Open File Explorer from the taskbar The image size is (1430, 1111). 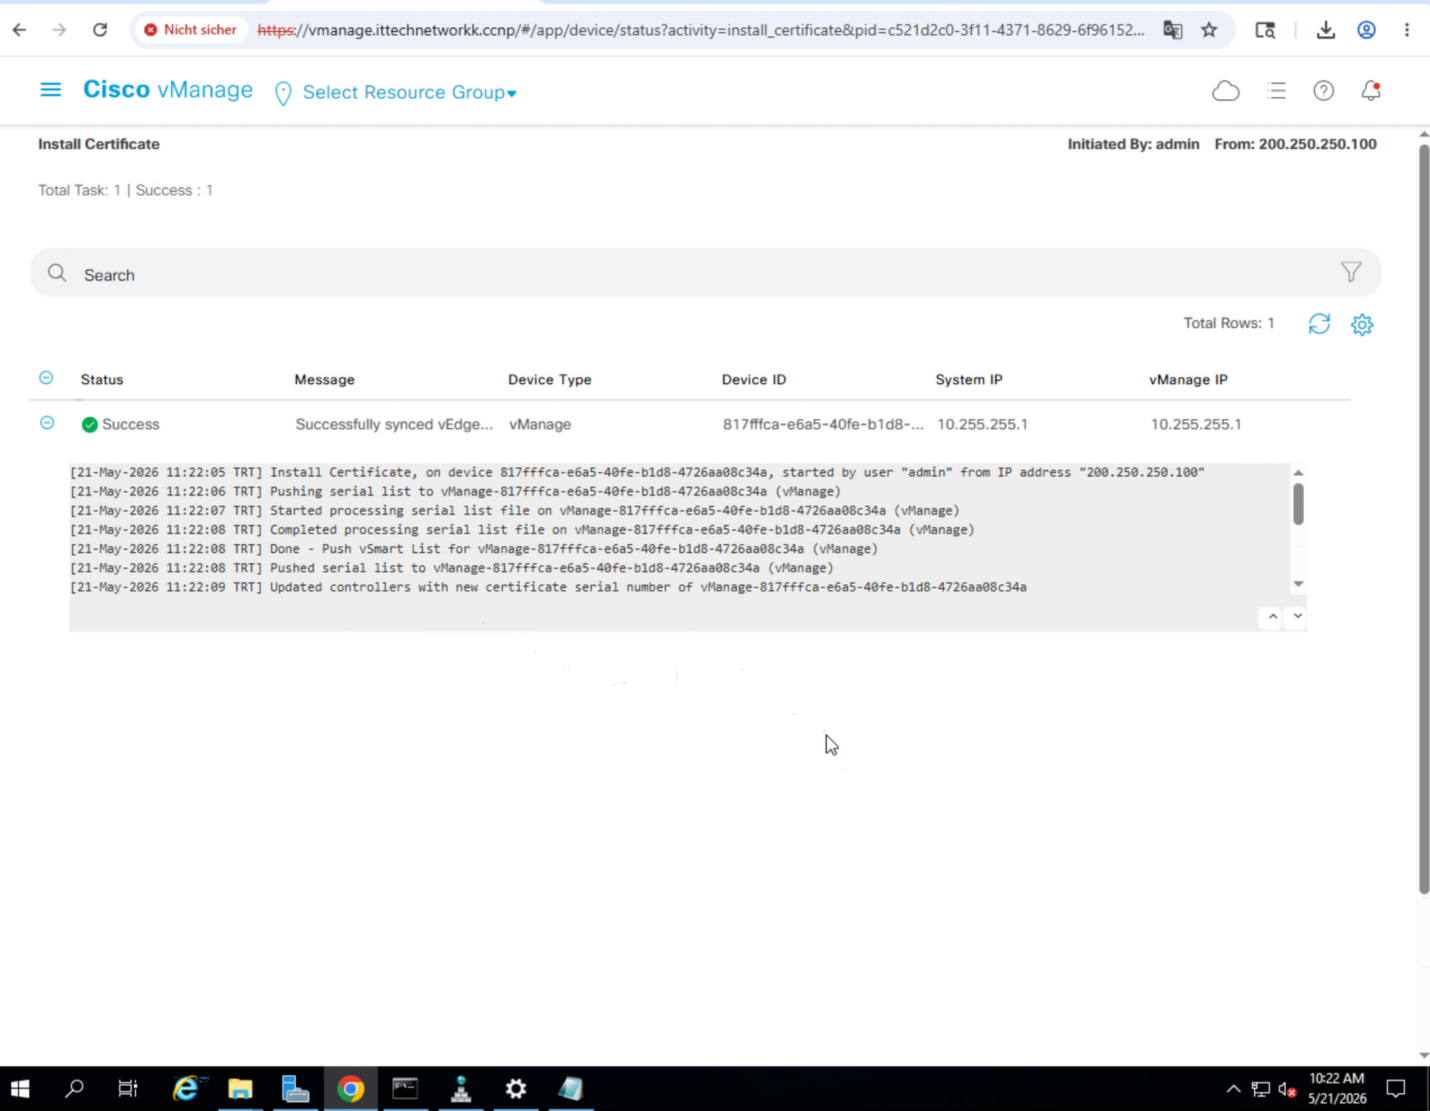coord(240,1088)
